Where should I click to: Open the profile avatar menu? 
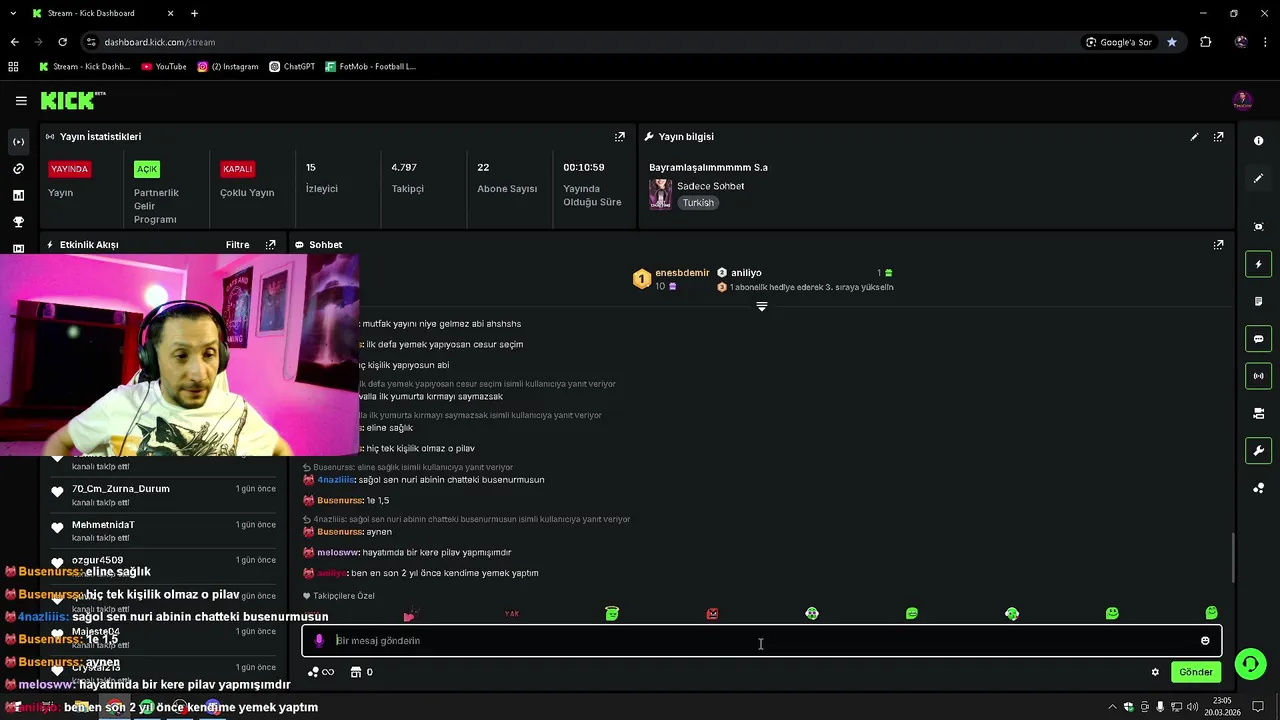[1242, 101]
